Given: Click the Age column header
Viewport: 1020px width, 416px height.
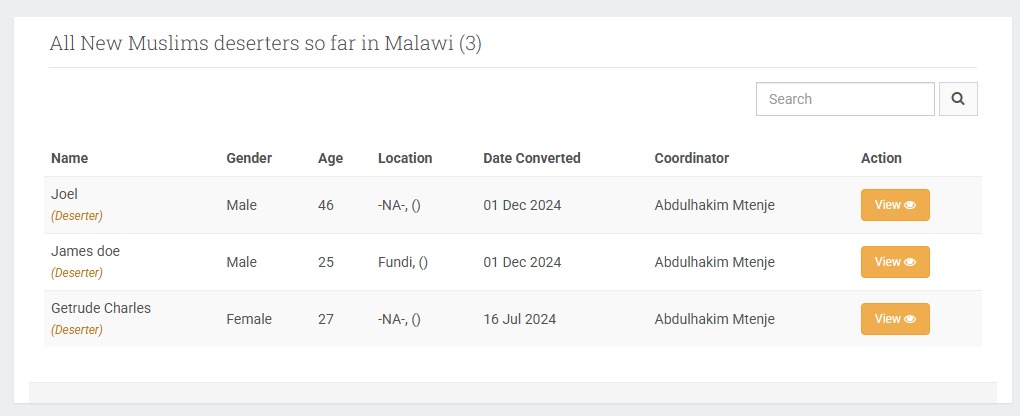Looking at the screenshot, I should [x=330, y=158].
